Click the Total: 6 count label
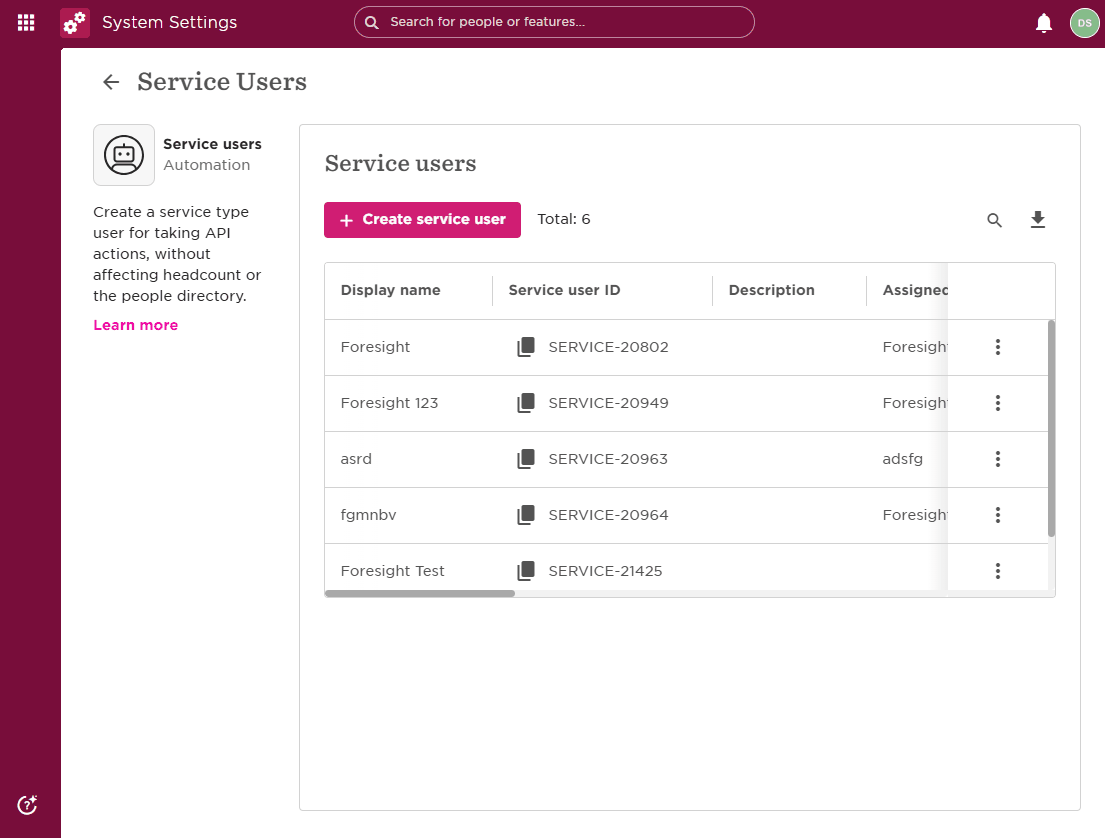This screenshot has width=1105, height=838. click(564, 219)
